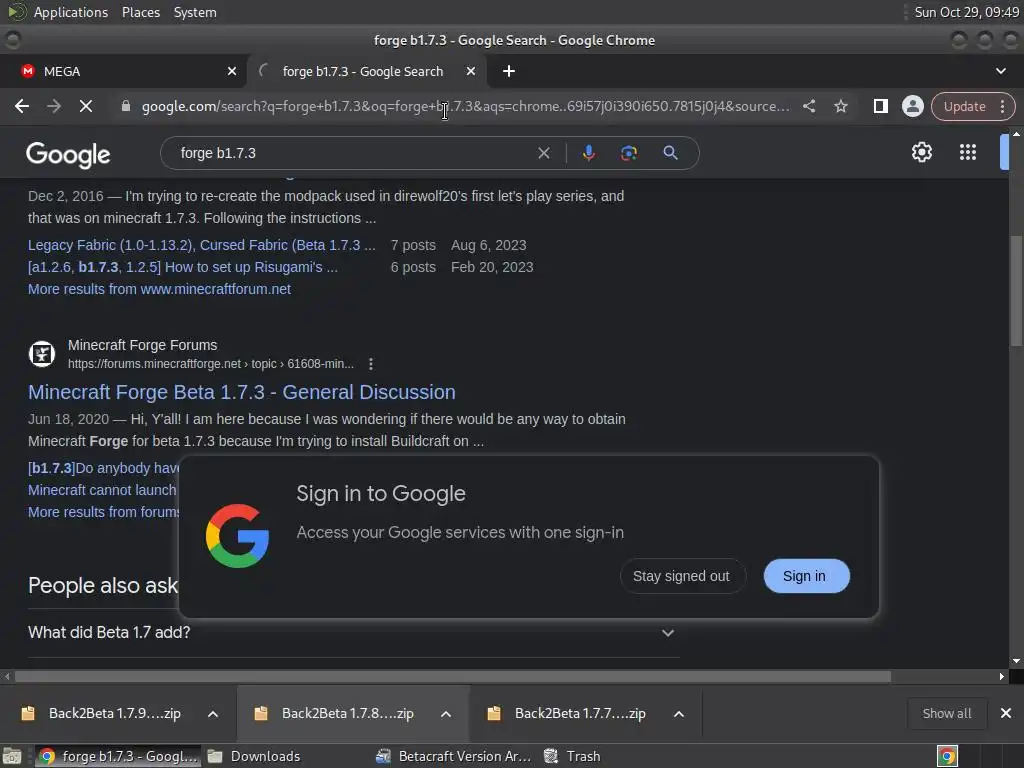Submit search with the magnifier icon
Screen dimensions: 1024x768
coord(670,153)
